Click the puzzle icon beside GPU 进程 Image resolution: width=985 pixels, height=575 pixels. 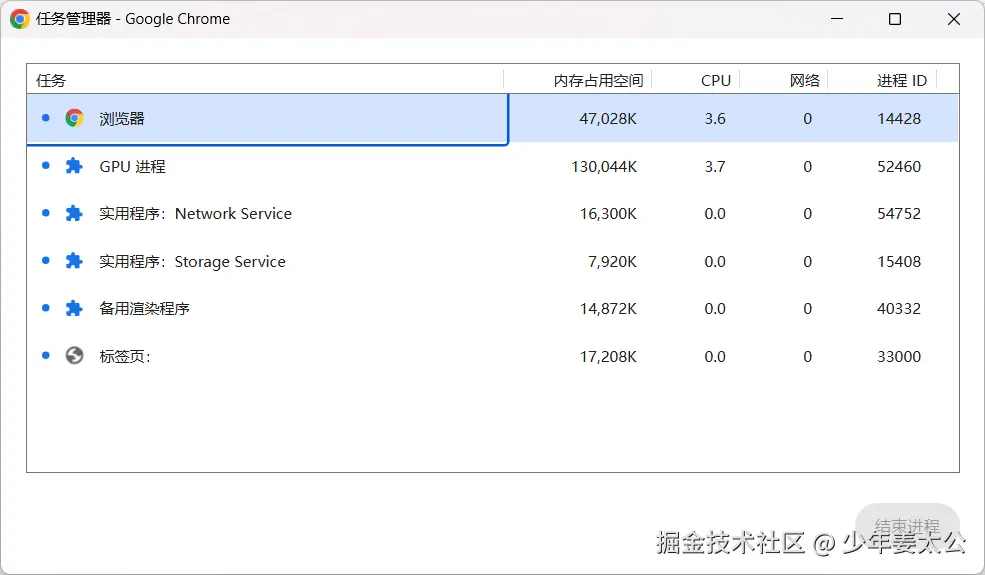[74, 166]
